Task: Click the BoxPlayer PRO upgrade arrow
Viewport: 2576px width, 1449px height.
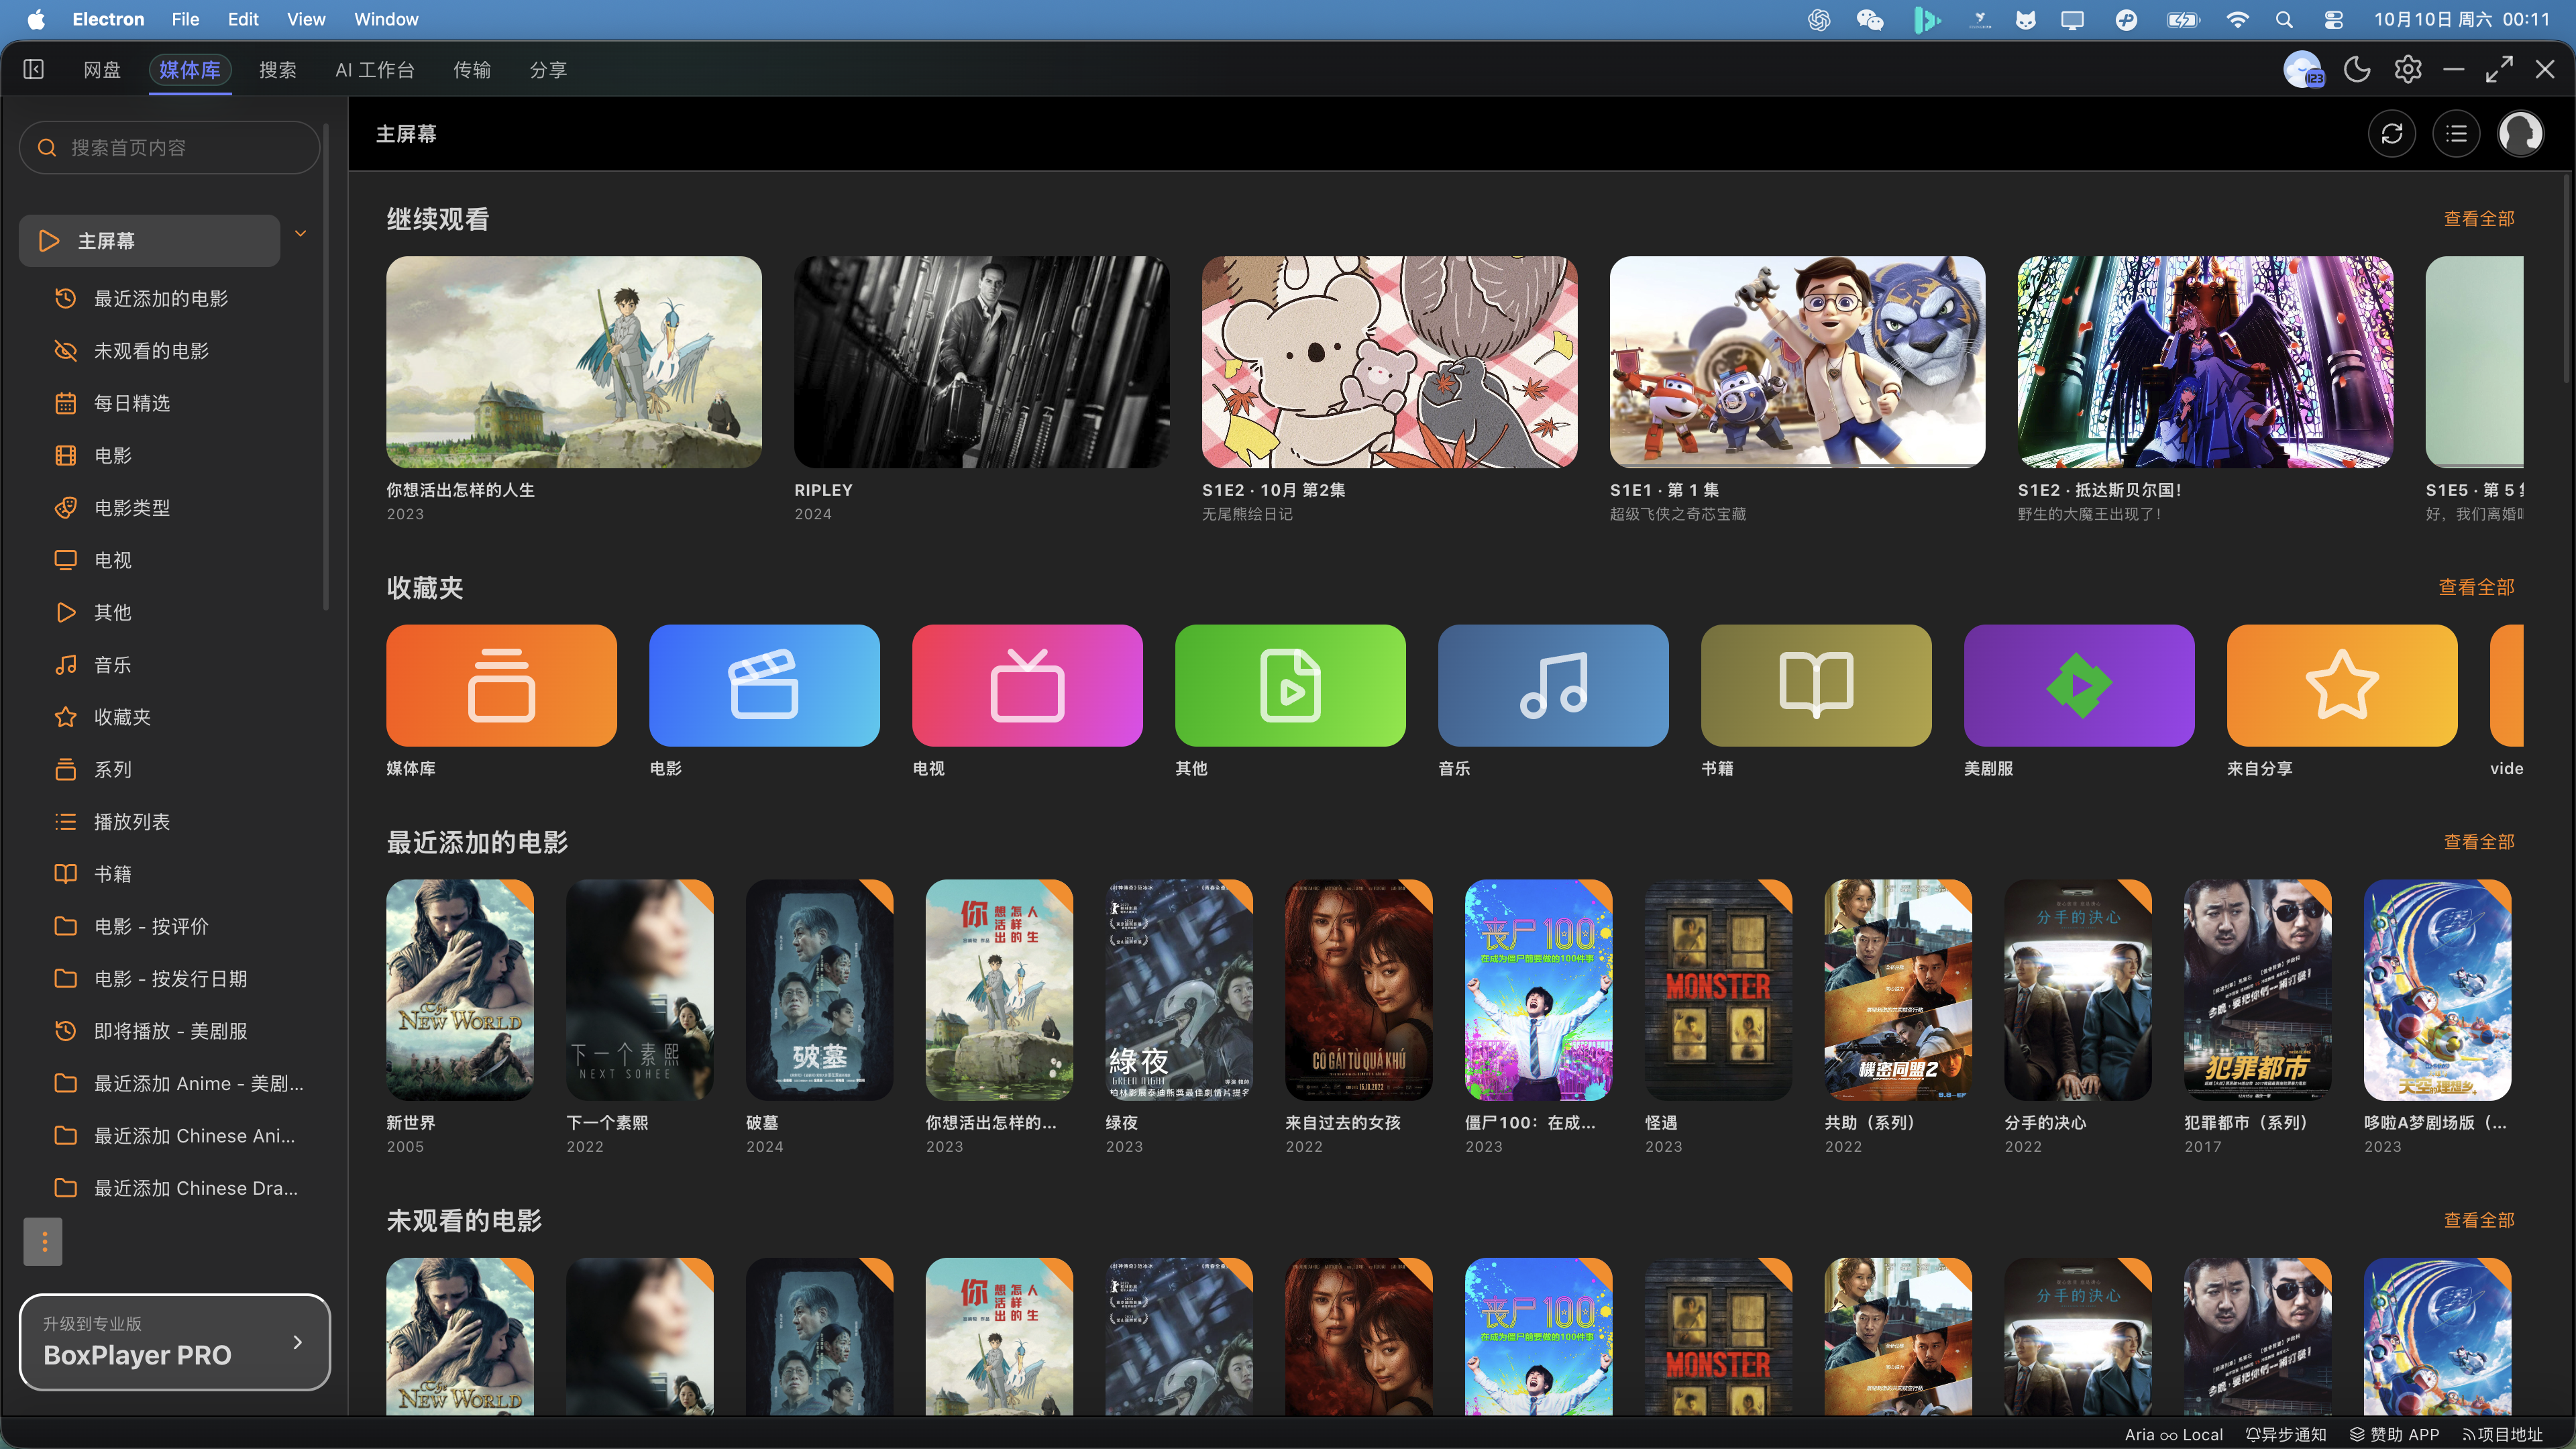Action: (x=297, y=1342)
